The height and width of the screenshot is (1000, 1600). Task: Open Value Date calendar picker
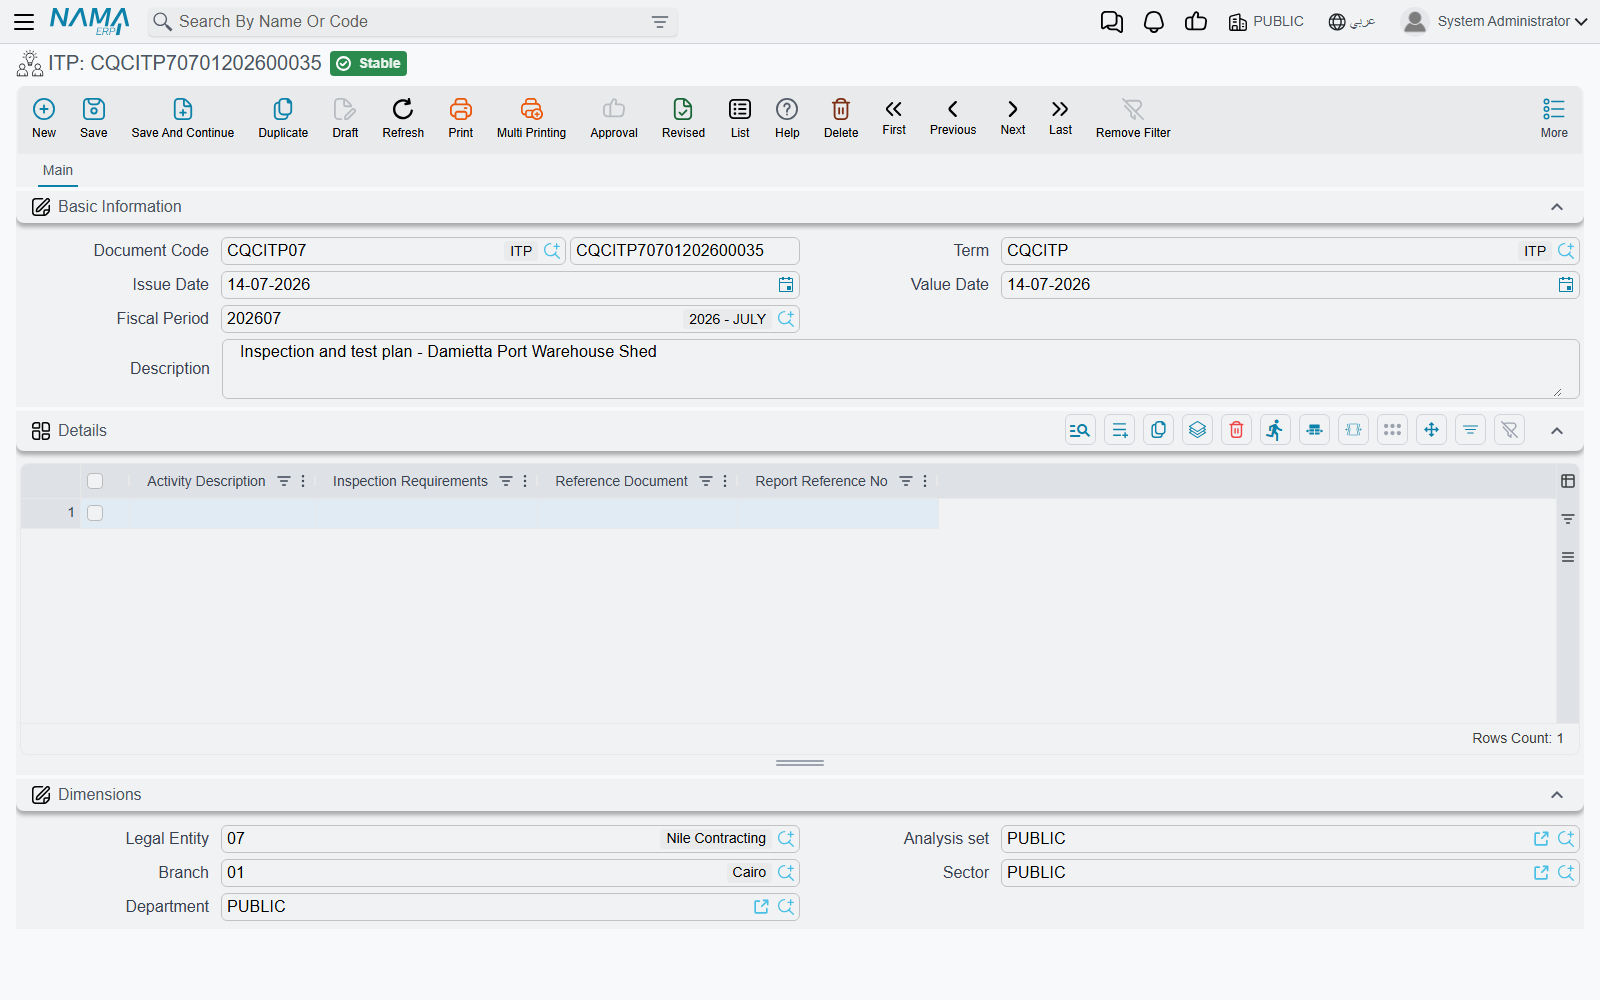pos(1566,285)
